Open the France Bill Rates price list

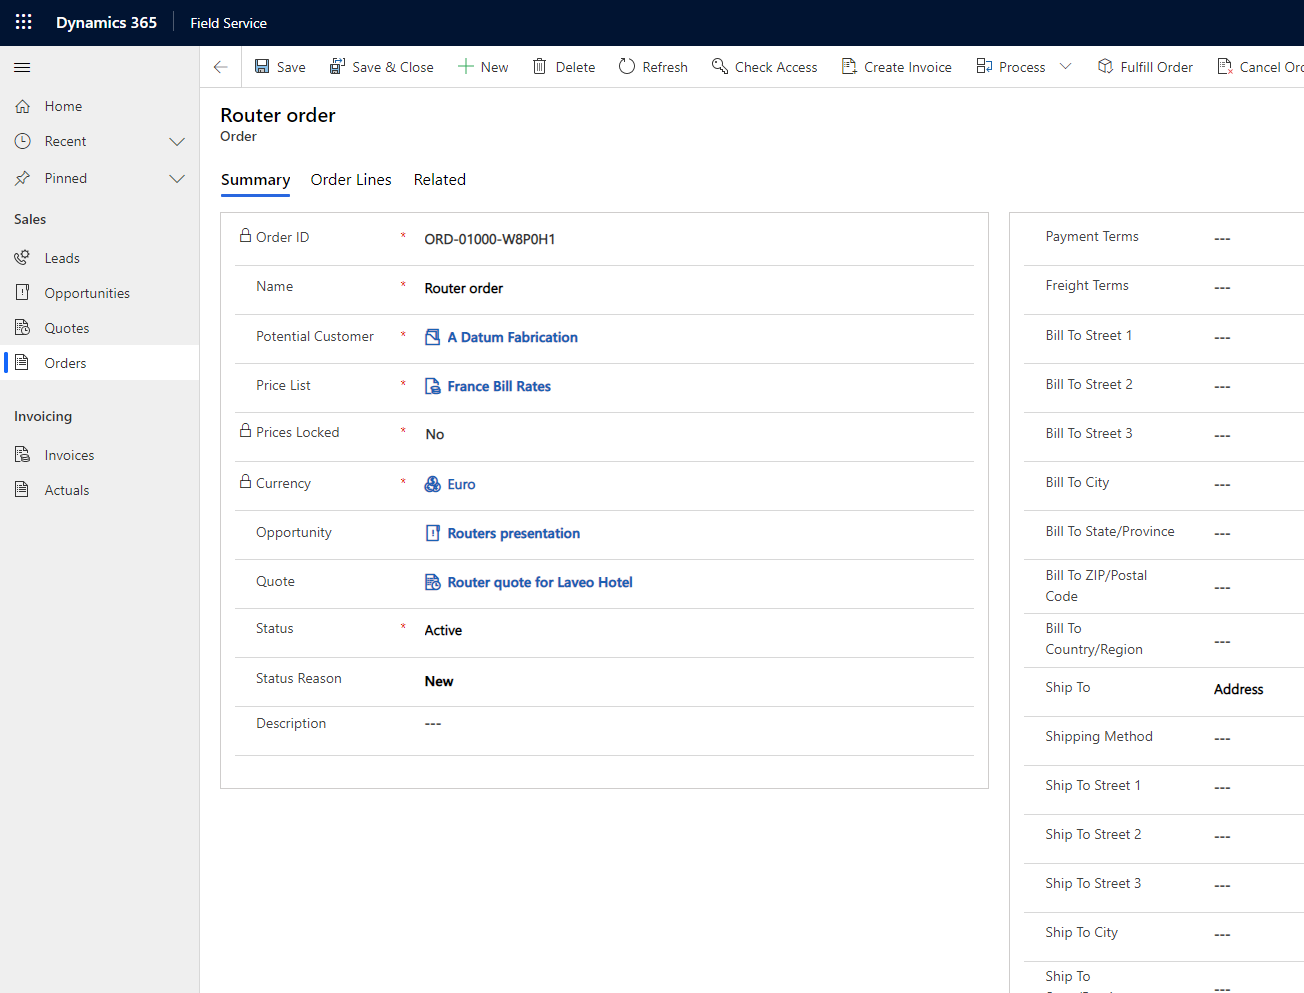499,386
